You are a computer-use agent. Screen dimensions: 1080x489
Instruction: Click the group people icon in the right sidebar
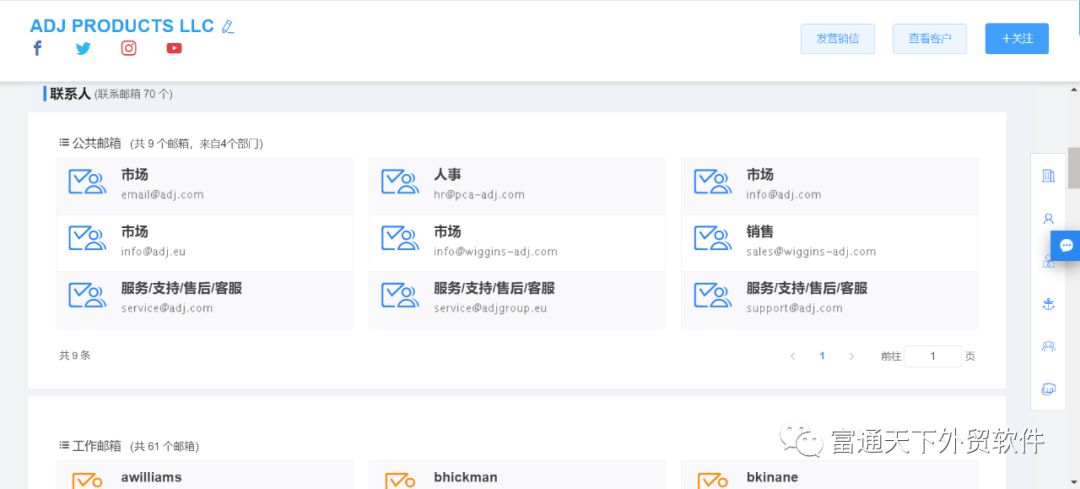click(1048, 346)
